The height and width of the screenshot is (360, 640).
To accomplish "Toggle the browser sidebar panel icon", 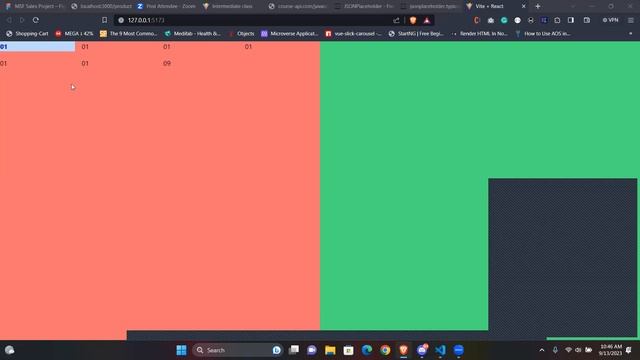I will 571,20.
